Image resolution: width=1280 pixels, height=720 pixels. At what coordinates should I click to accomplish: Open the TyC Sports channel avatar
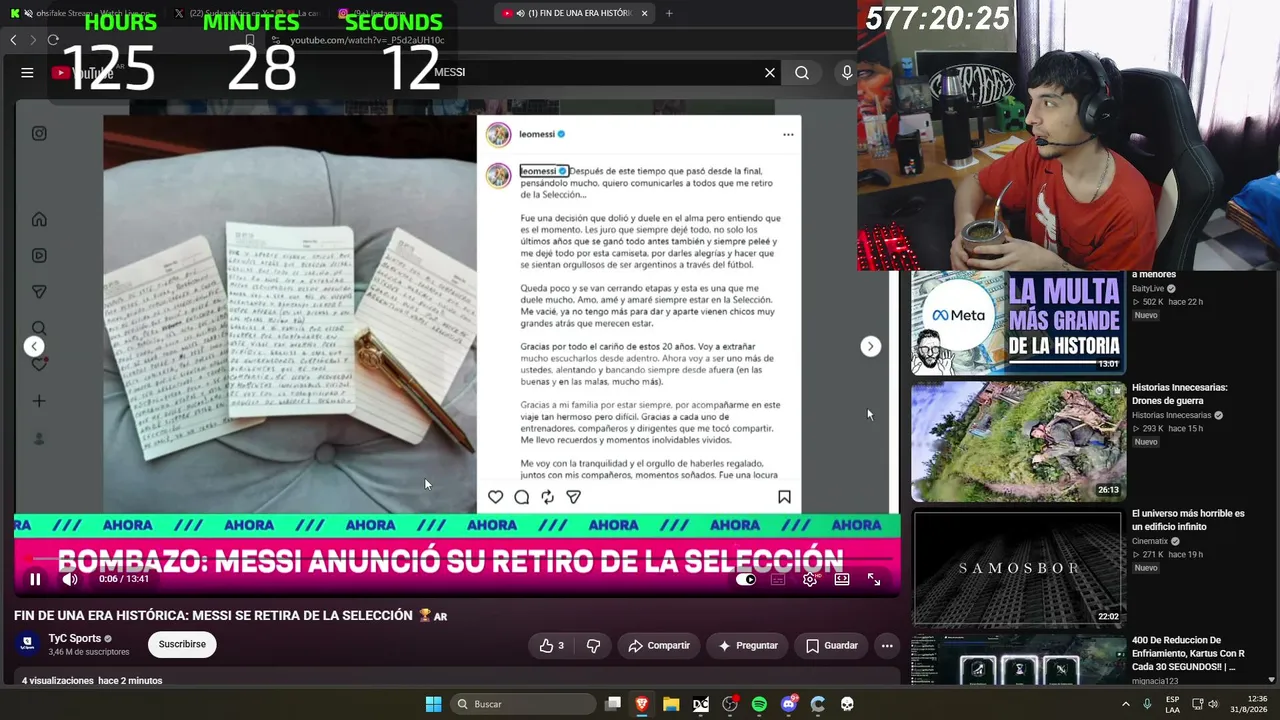pyautogui.click(x=27, y=644)
